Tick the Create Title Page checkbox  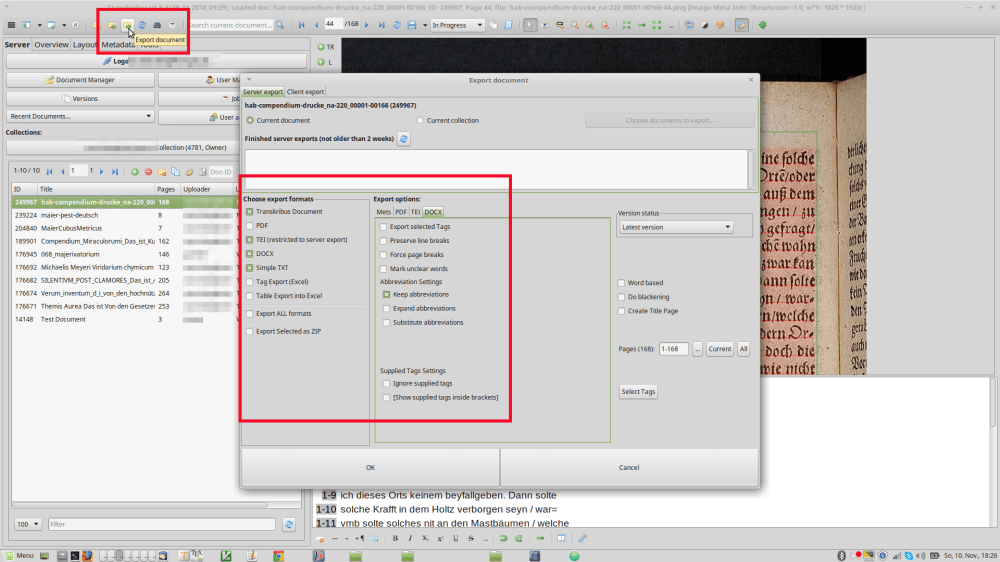621,311
